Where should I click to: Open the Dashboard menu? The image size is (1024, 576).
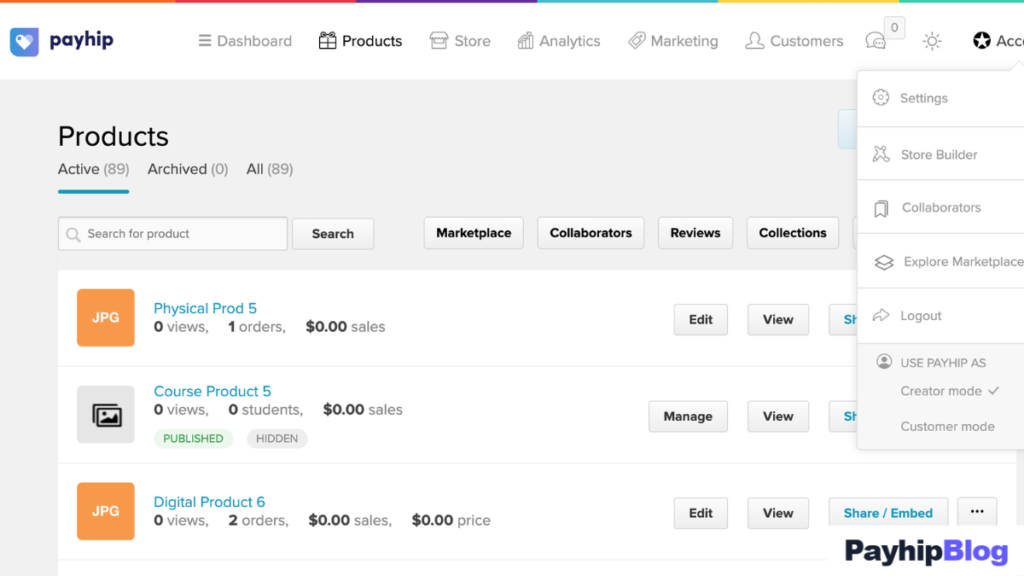click(245, 41)
